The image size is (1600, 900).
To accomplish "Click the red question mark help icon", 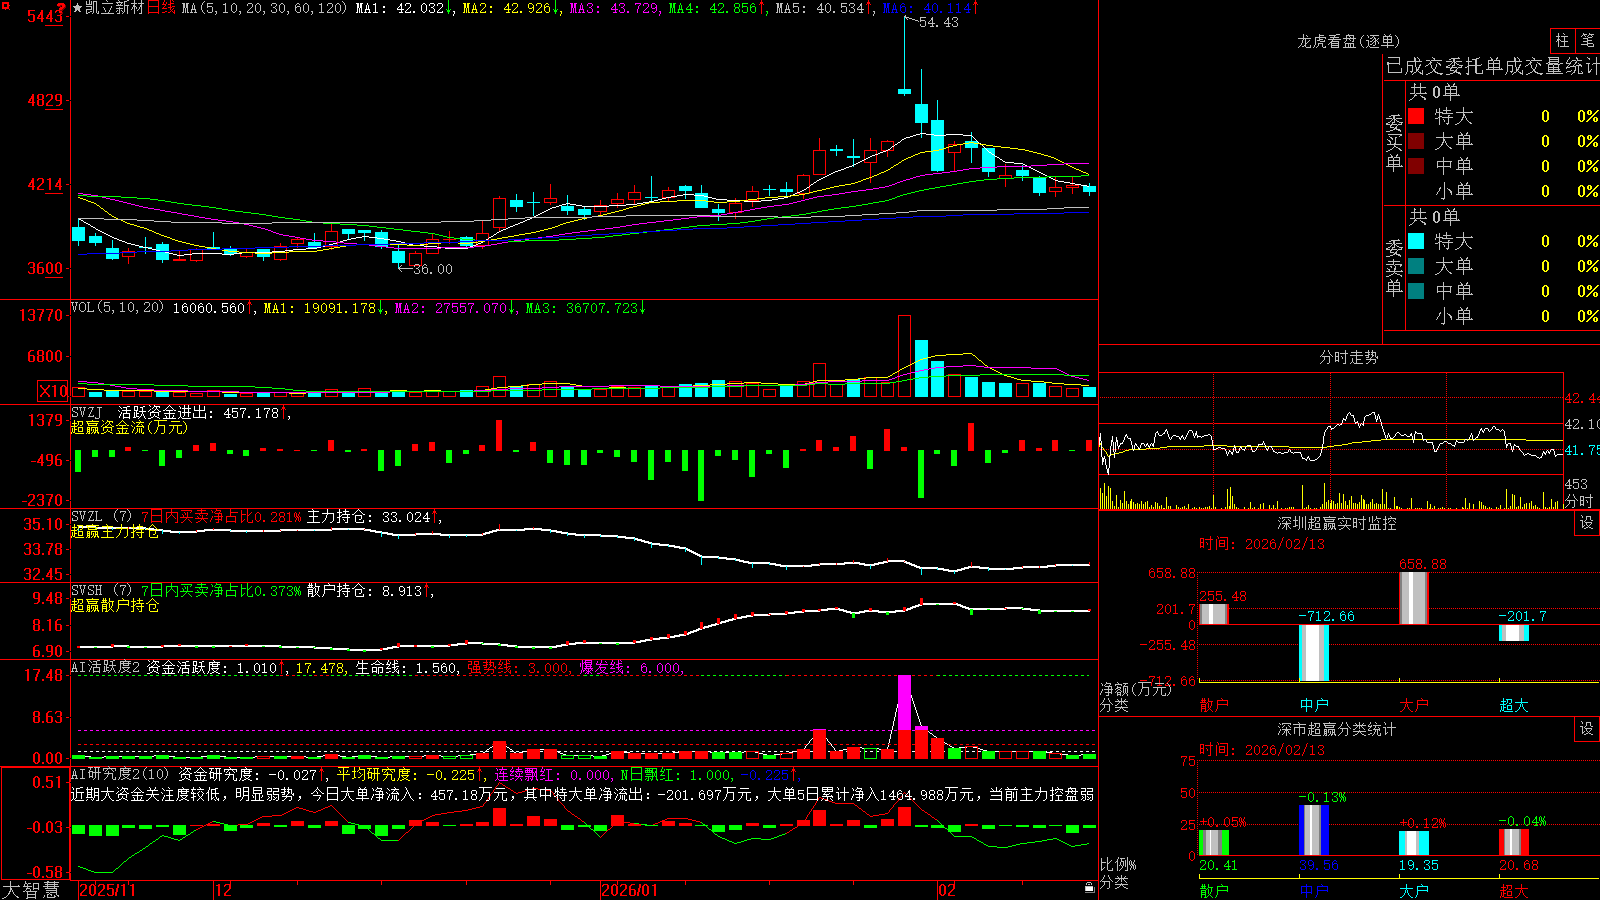I will [63, 7].
